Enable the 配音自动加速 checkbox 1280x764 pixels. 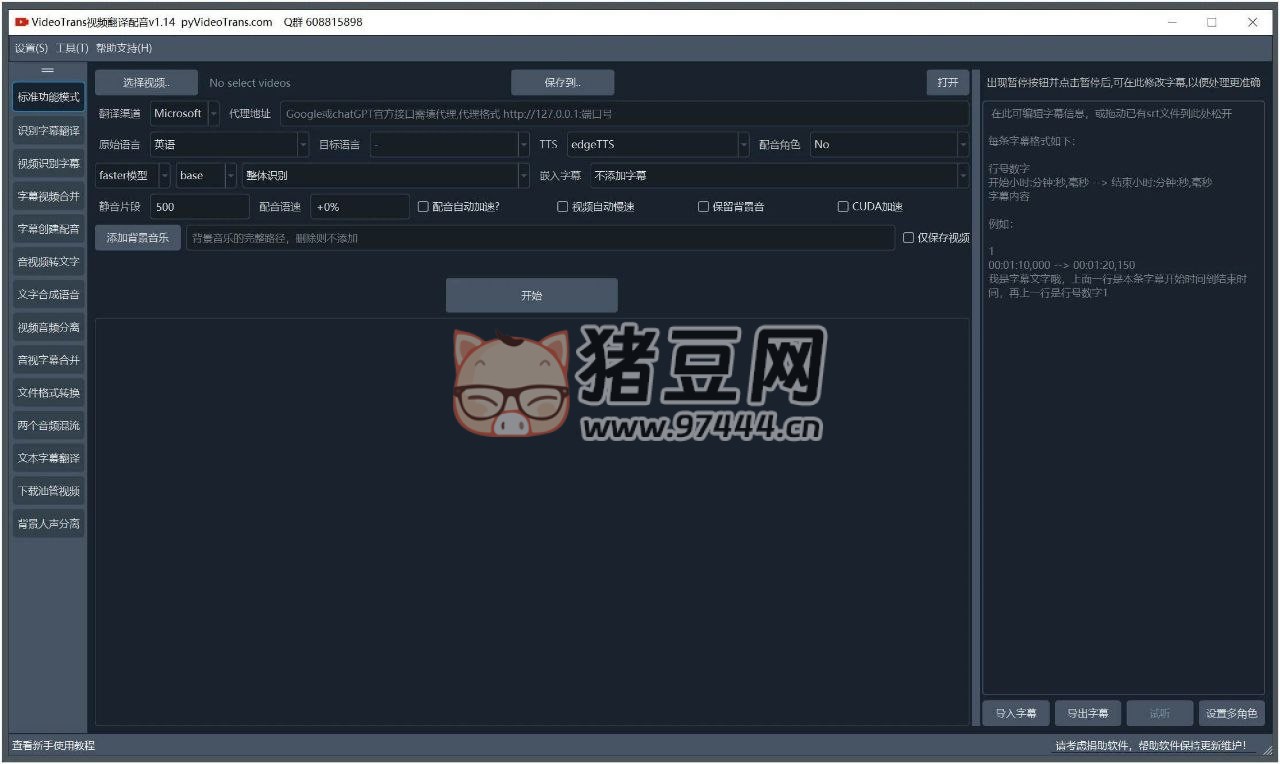423,207
